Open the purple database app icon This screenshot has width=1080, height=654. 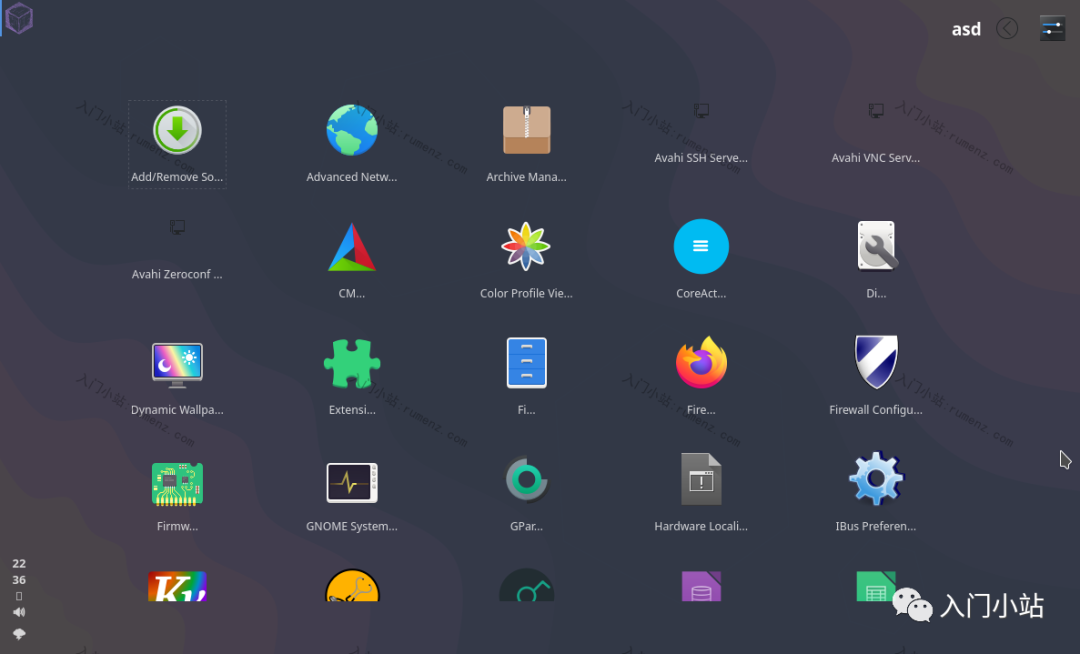701,587
